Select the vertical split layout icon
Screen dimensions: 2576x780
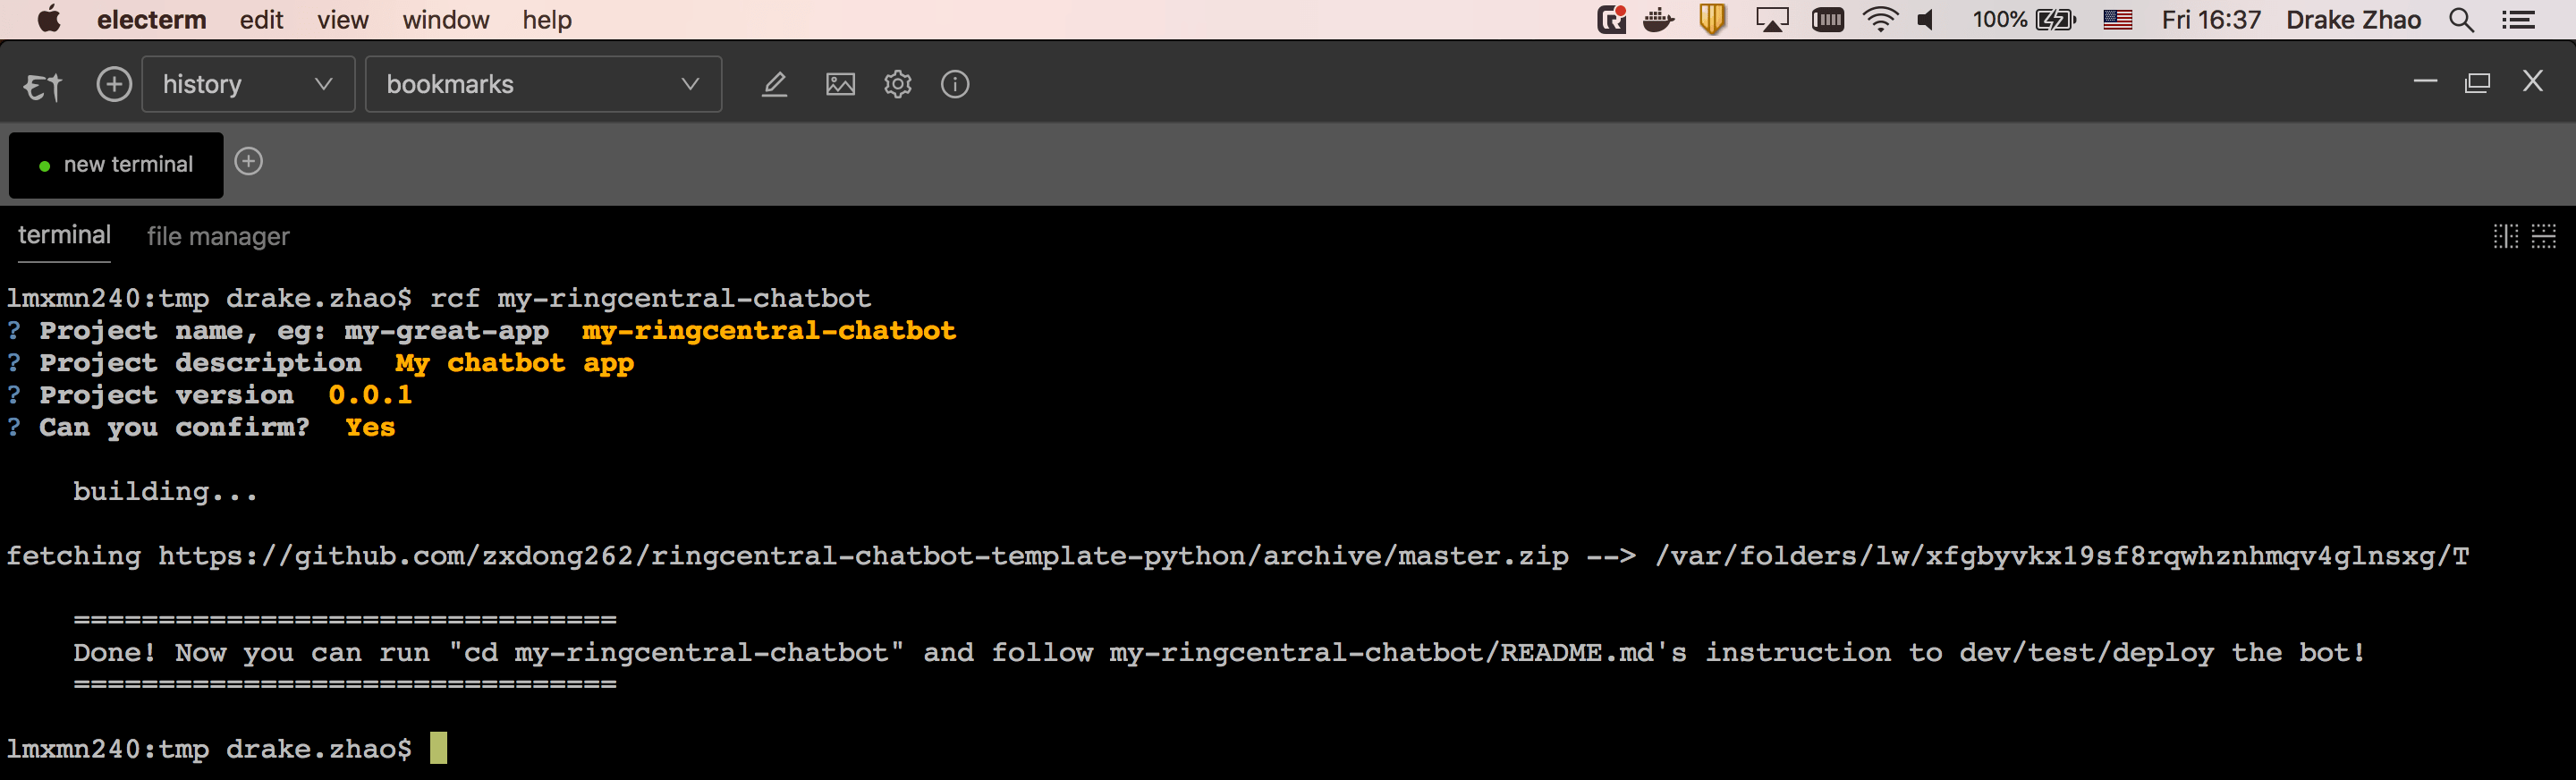(x=2505, y=236)
